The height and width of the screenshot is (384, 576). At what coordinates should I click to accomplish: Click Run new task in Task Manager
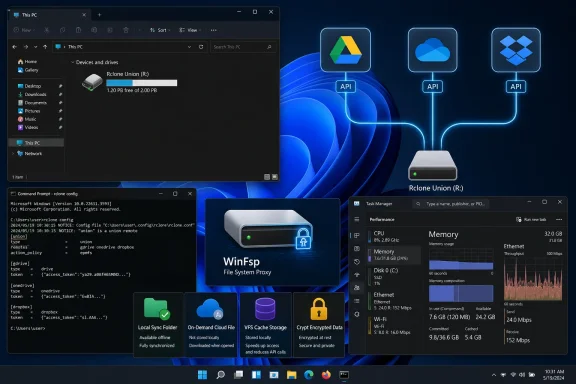pos(531,219)
